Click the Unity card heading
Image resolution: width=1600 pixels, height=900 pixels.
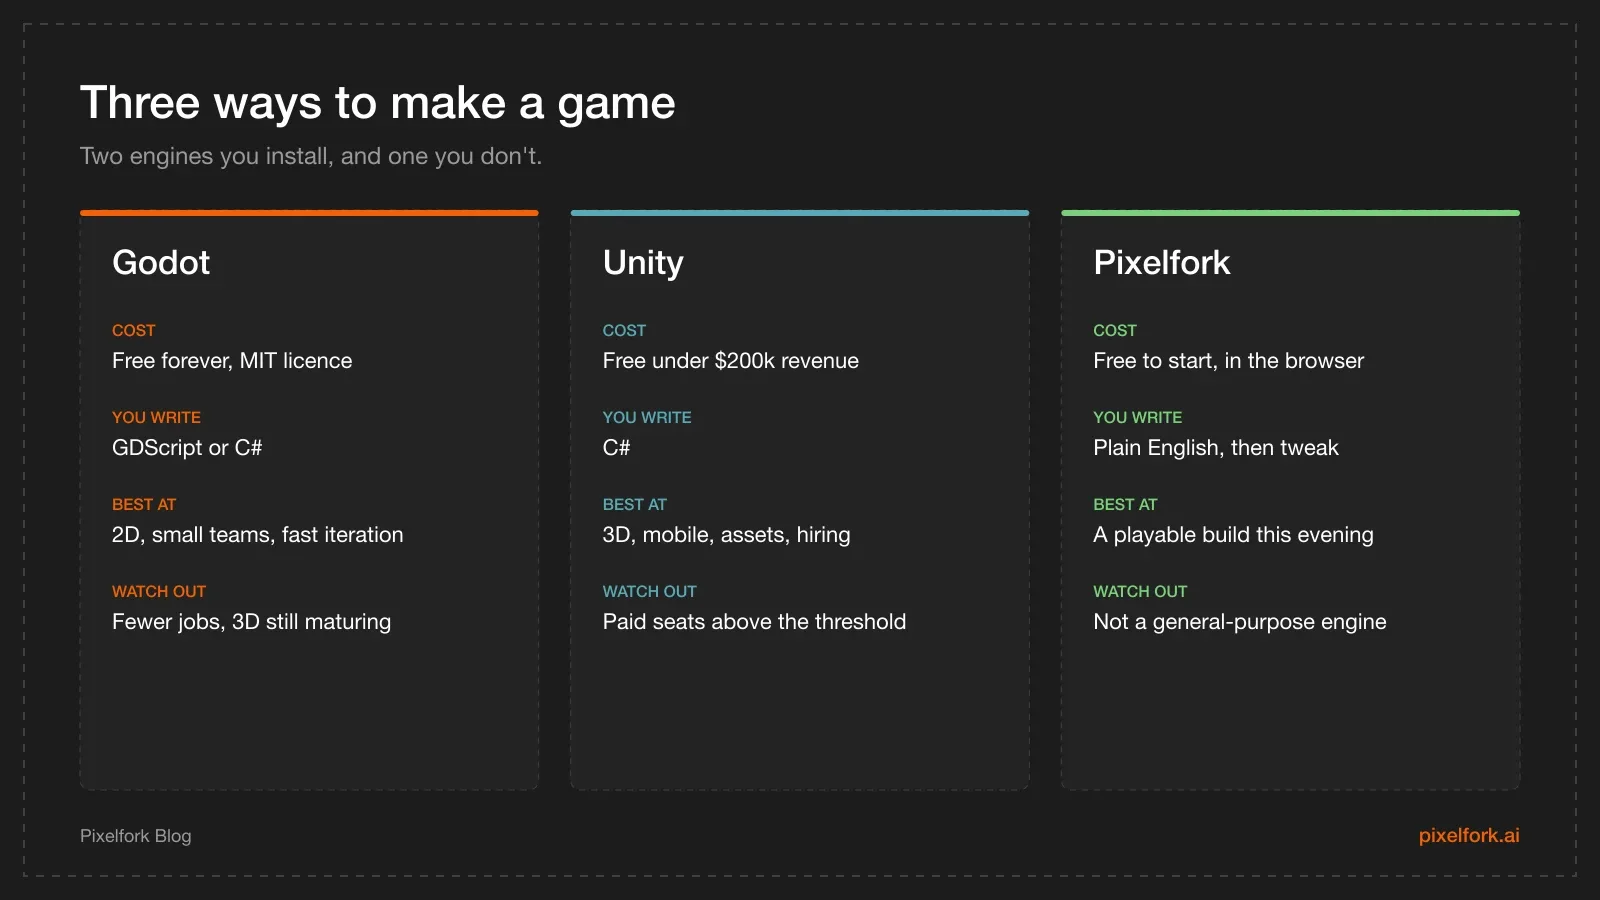[643, 263]
